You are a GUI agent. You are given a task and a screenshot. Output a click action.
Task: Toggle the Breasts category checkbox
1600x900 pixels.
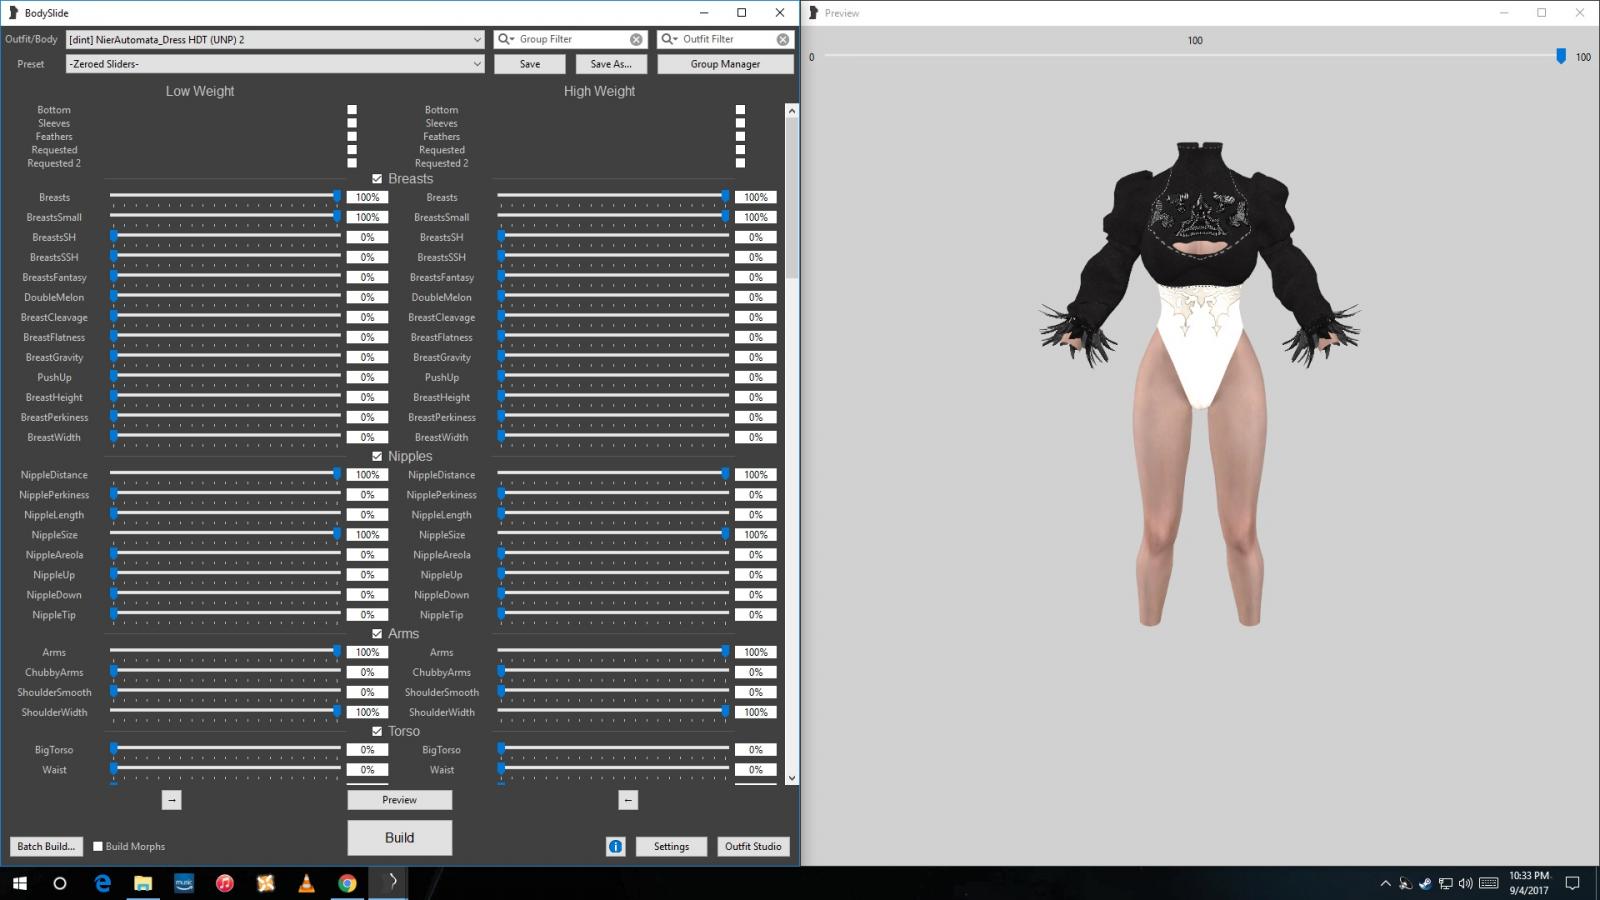pos(377,179)
